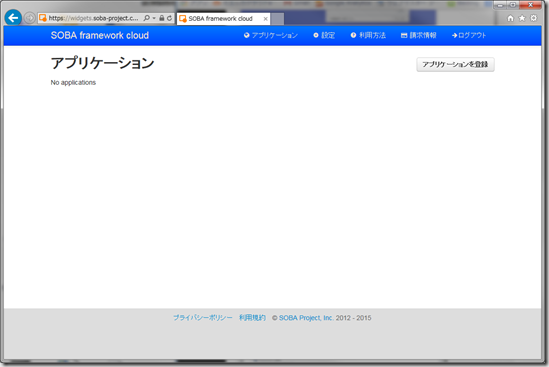Expand the address bar search dropdown arrow
The image size is (549, 367).
(154, 18)
